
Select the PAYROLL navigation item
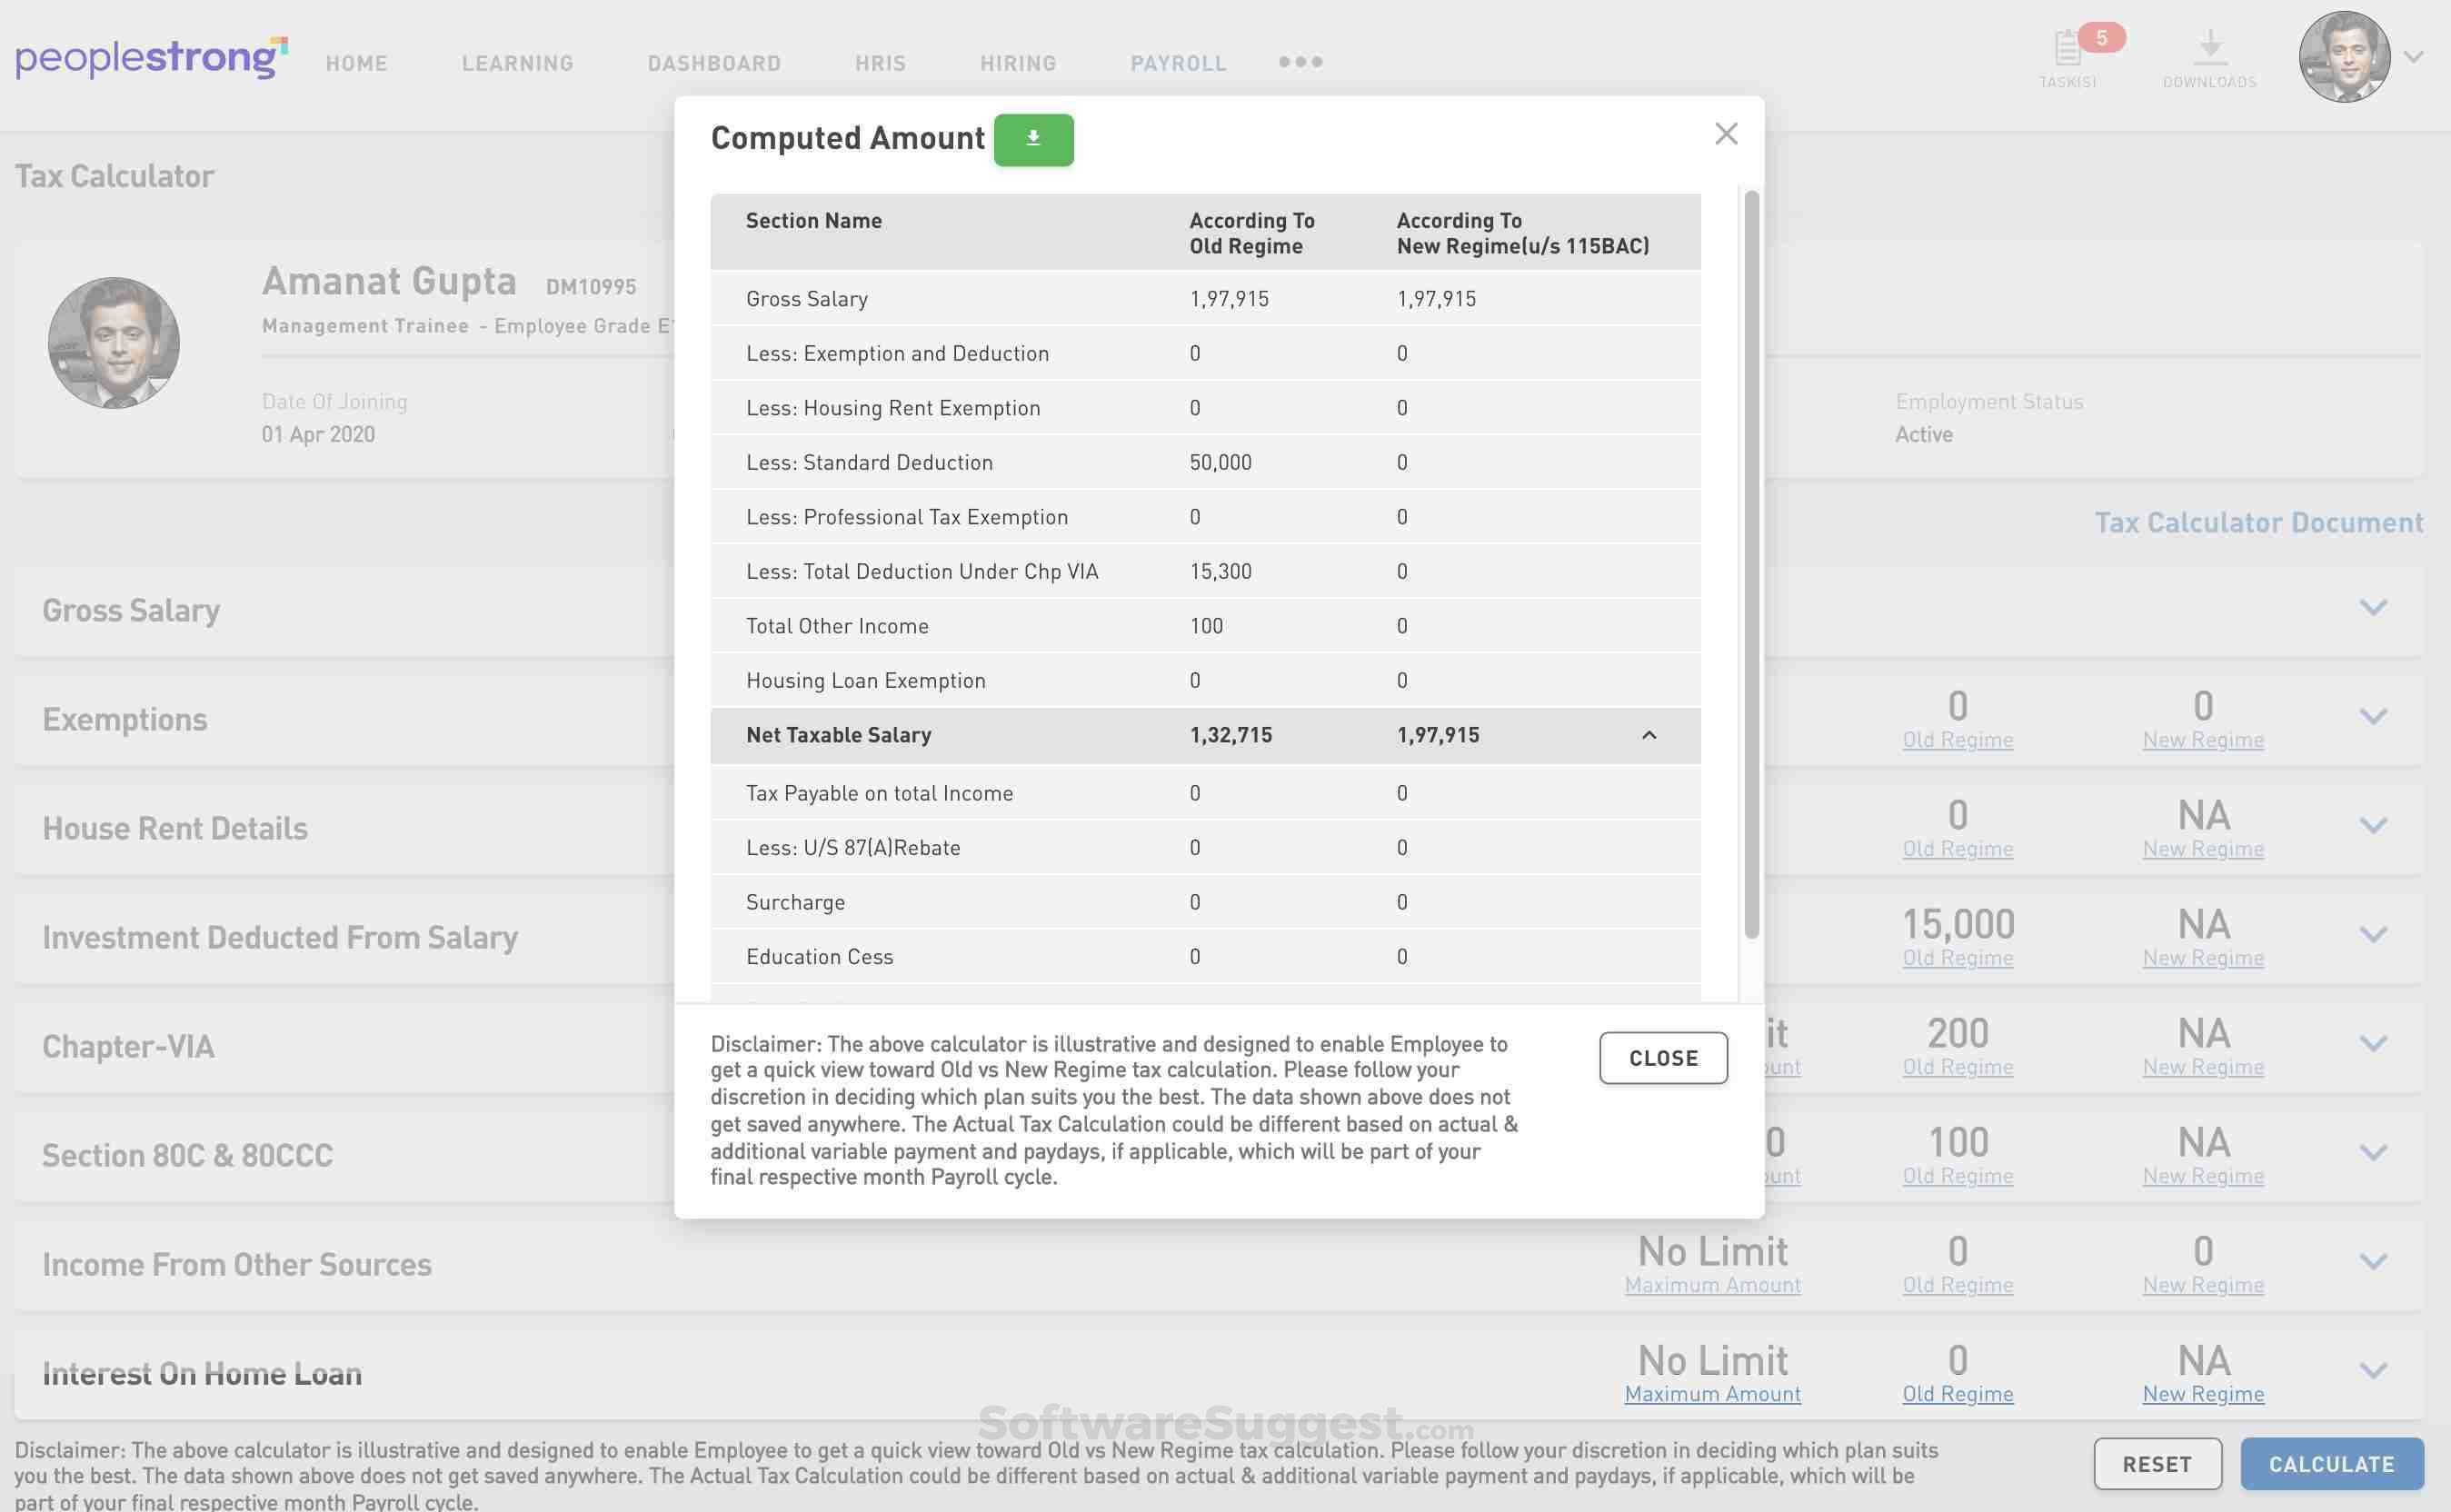point(1178,62)
